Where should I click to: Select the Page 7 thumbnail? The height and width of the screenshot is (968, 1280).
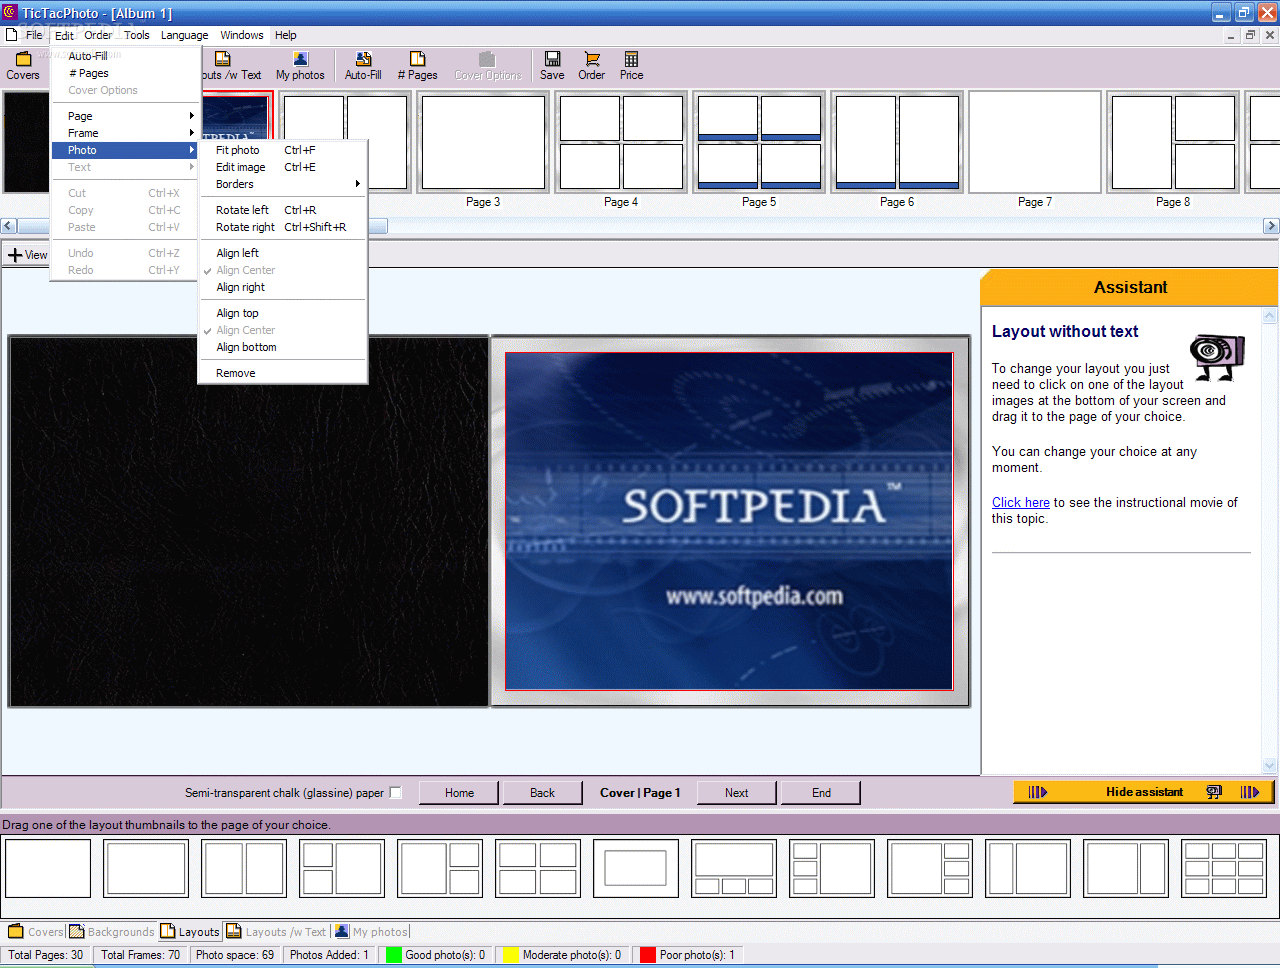point(1035,142)
